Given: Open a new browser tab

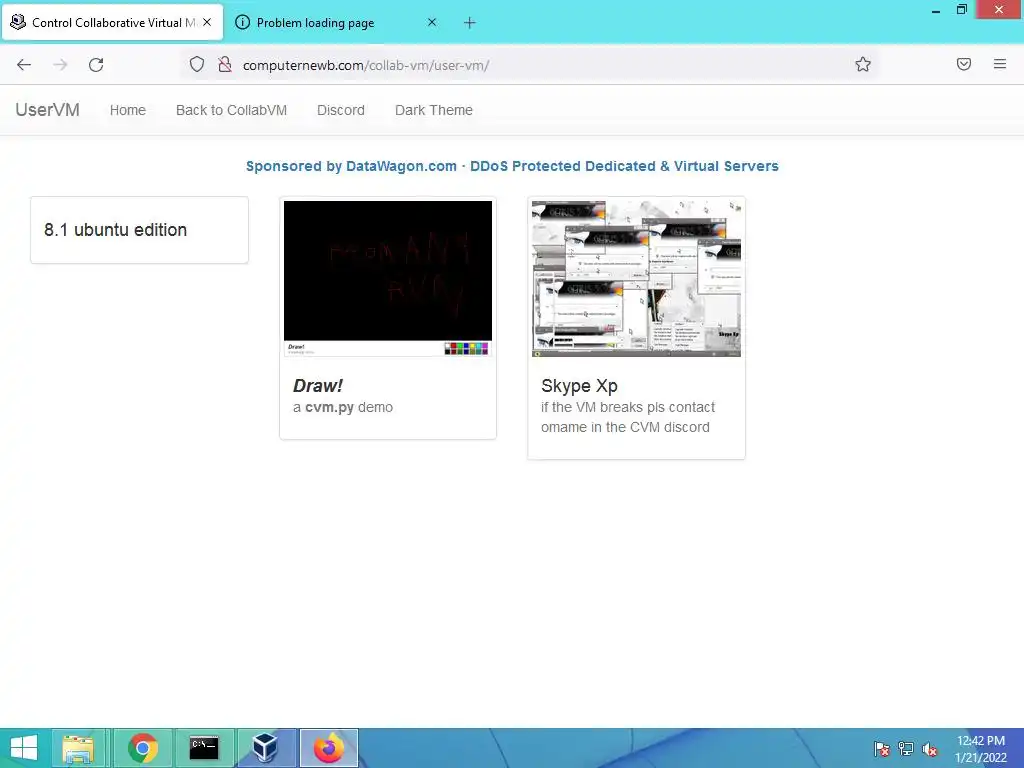Looking at the screenshot, I should click(x=470, y=23).
